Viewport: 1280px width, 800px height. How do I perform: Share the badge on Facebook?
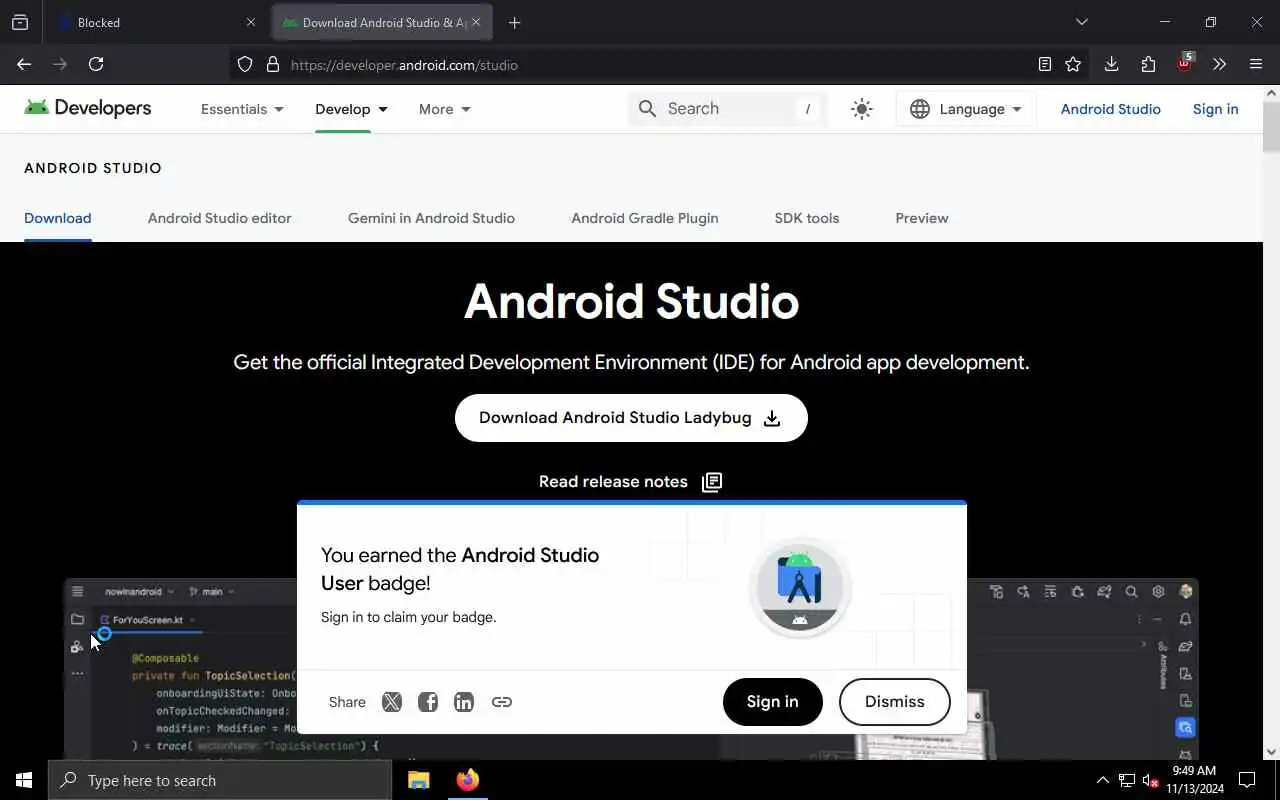428,702
